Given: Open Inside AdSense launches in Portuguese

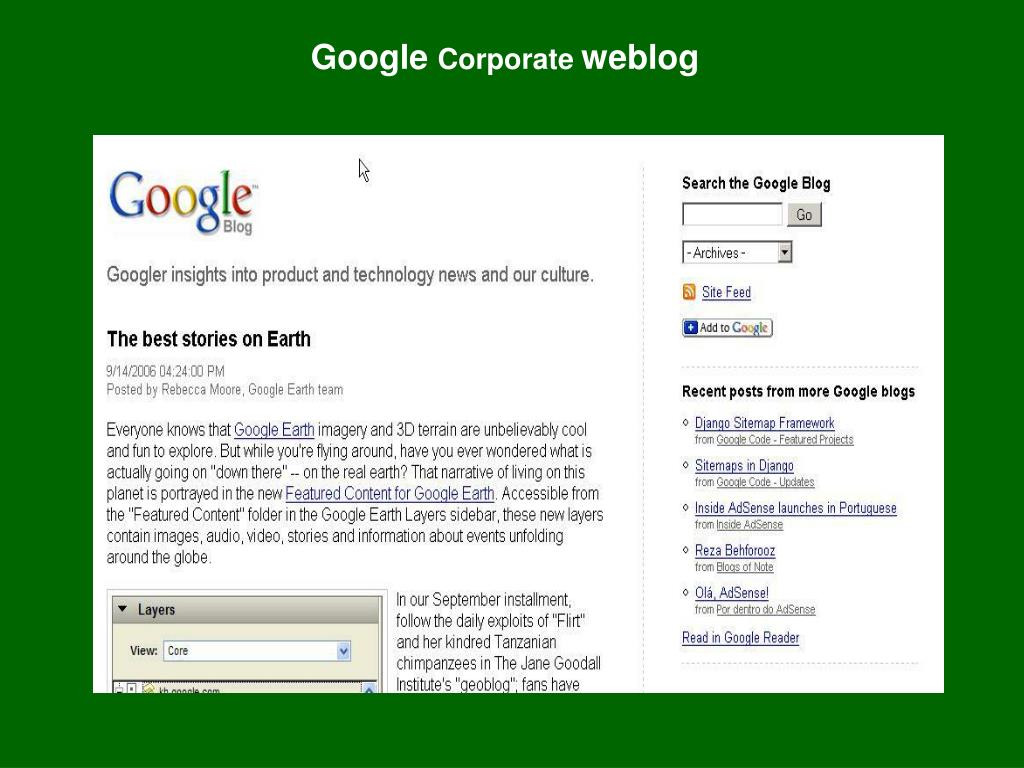Looking at the screenshot, I should [x=795, y=508].
